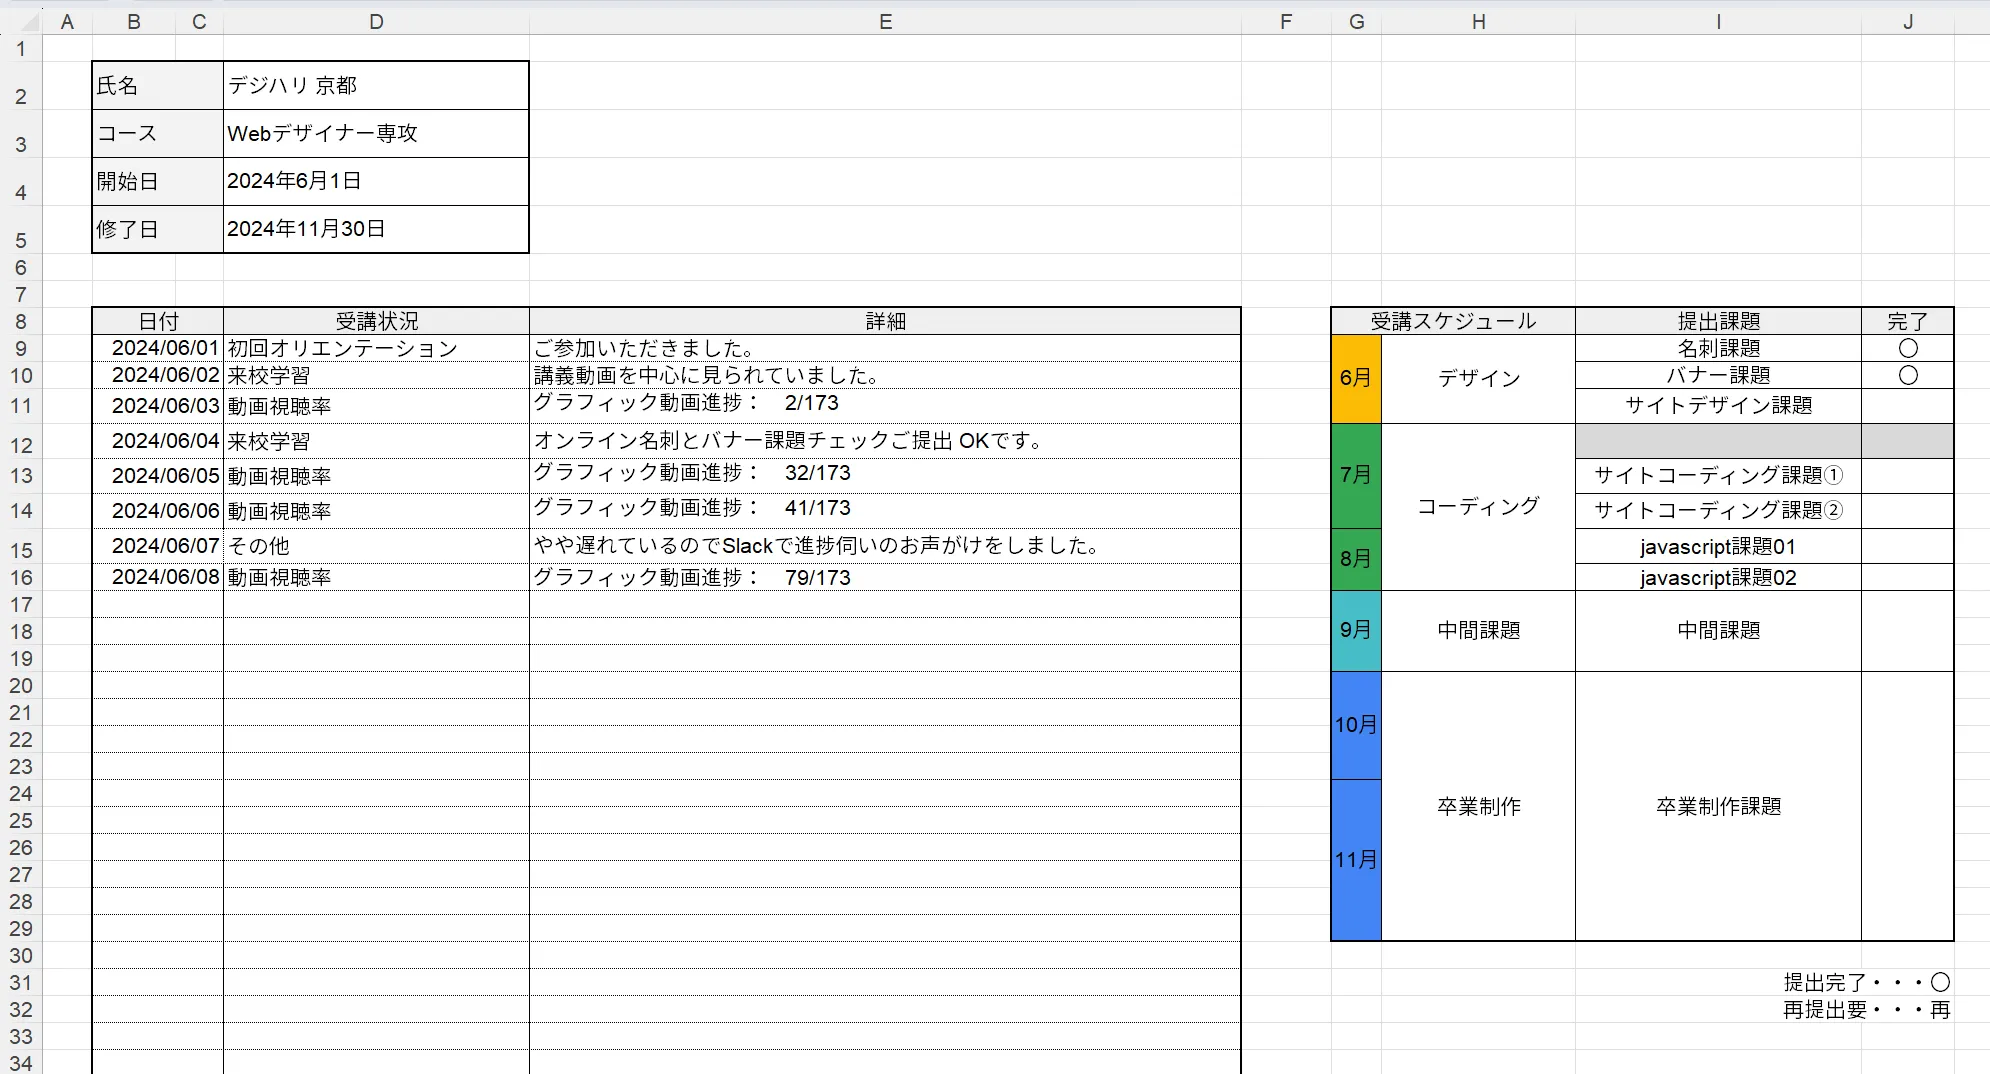Click the 修了日 label cell
1990x1074 pixels.
158,229
